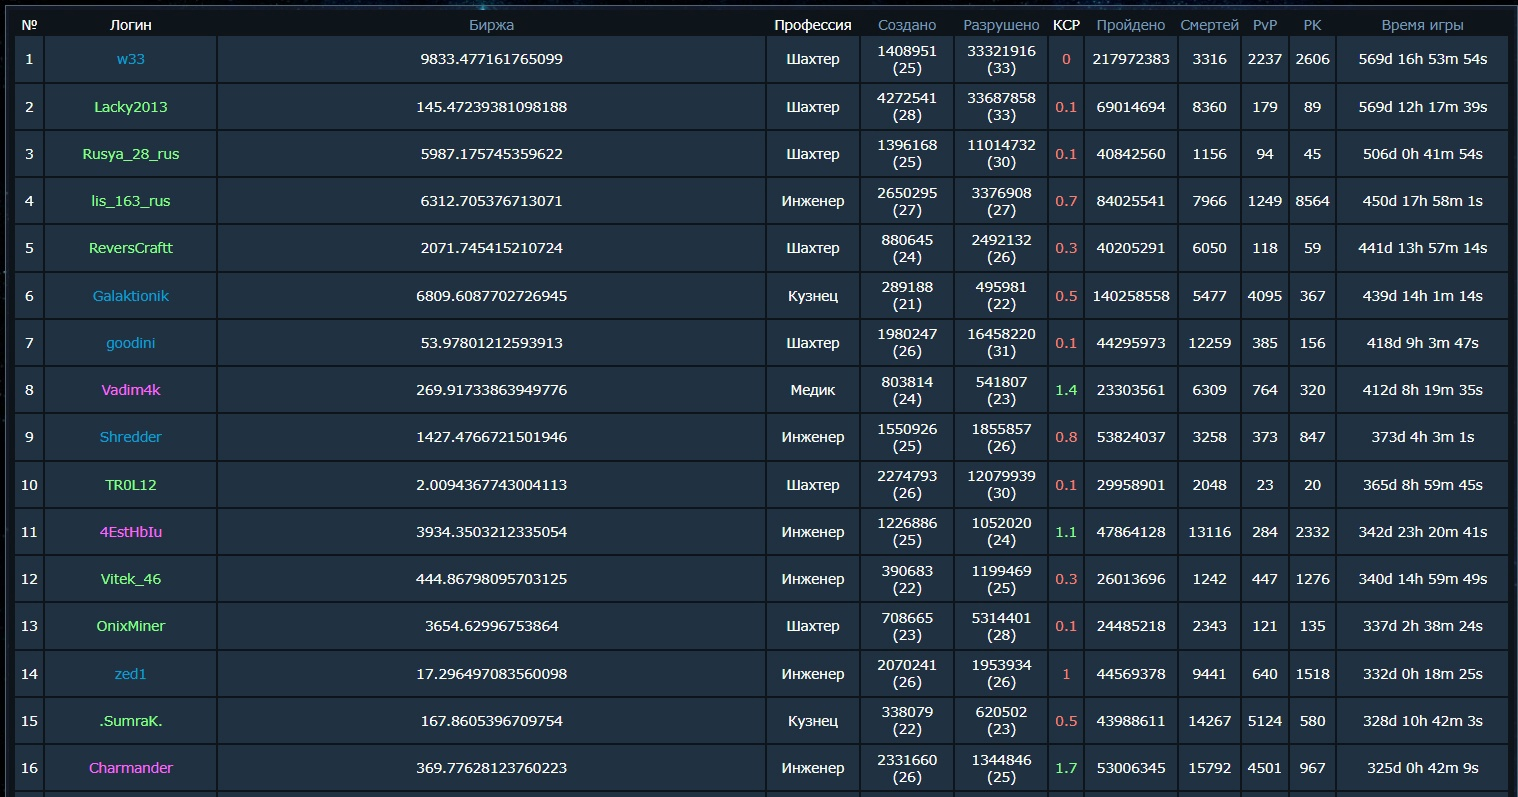This screenshot has height=797, width=1518.
Task: Sort by Время игры column header
Action: [x=1422, y=25]
